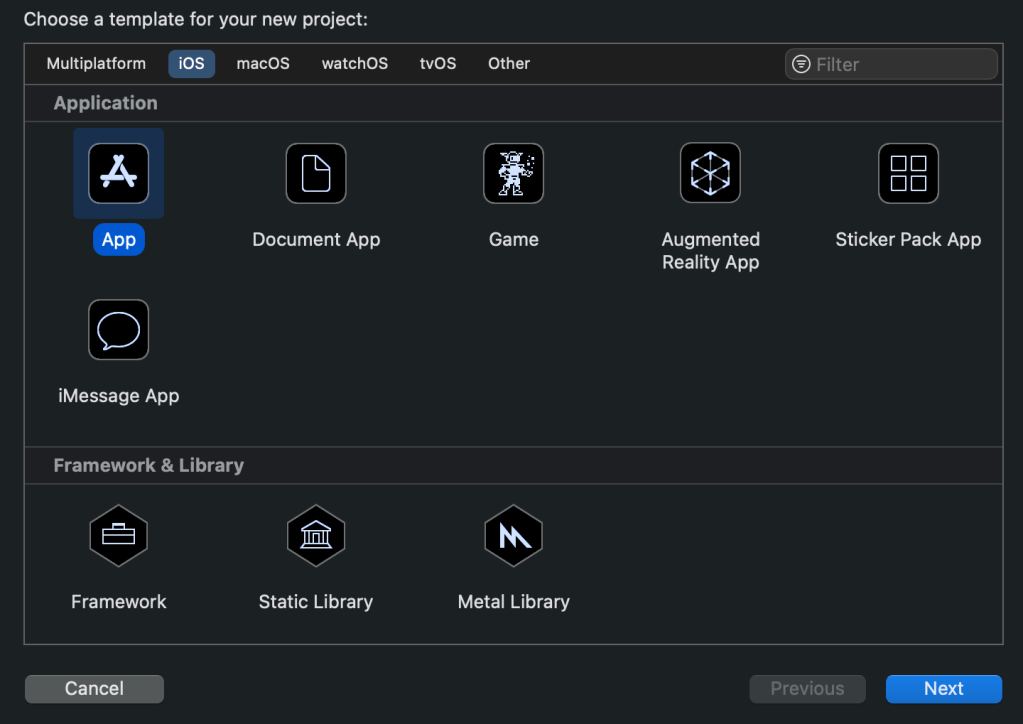This screenshot has width=1023, height=724.
Task: Click the Sticker Pack App label
Action: tap(908, 239)
